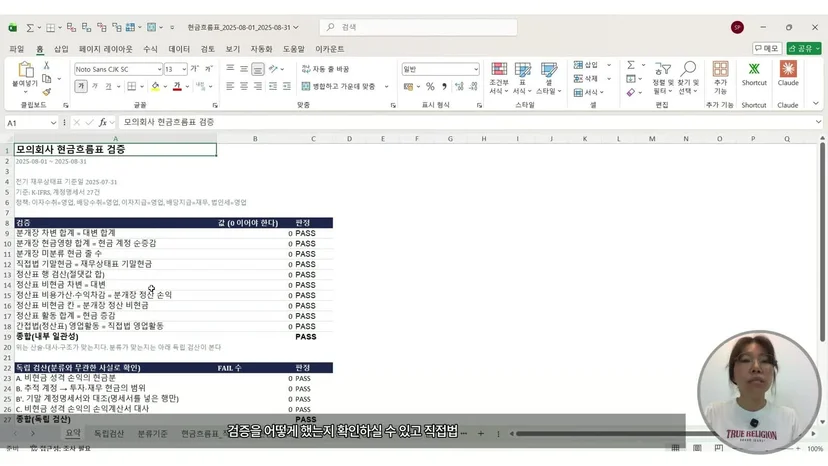Image resolution: width=828 pixels, height=466 pixels.
Task: Switch to page break preview in status bar
Action: click(719, 448)
